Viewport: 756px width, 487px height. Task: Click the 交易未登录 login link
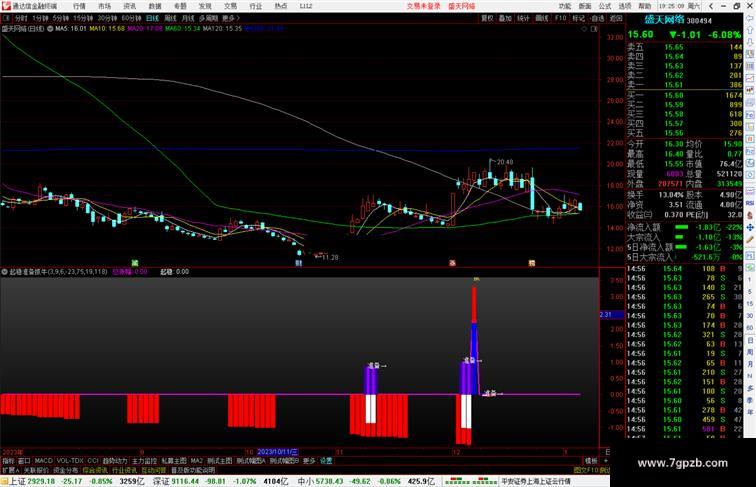pos(423,6)
